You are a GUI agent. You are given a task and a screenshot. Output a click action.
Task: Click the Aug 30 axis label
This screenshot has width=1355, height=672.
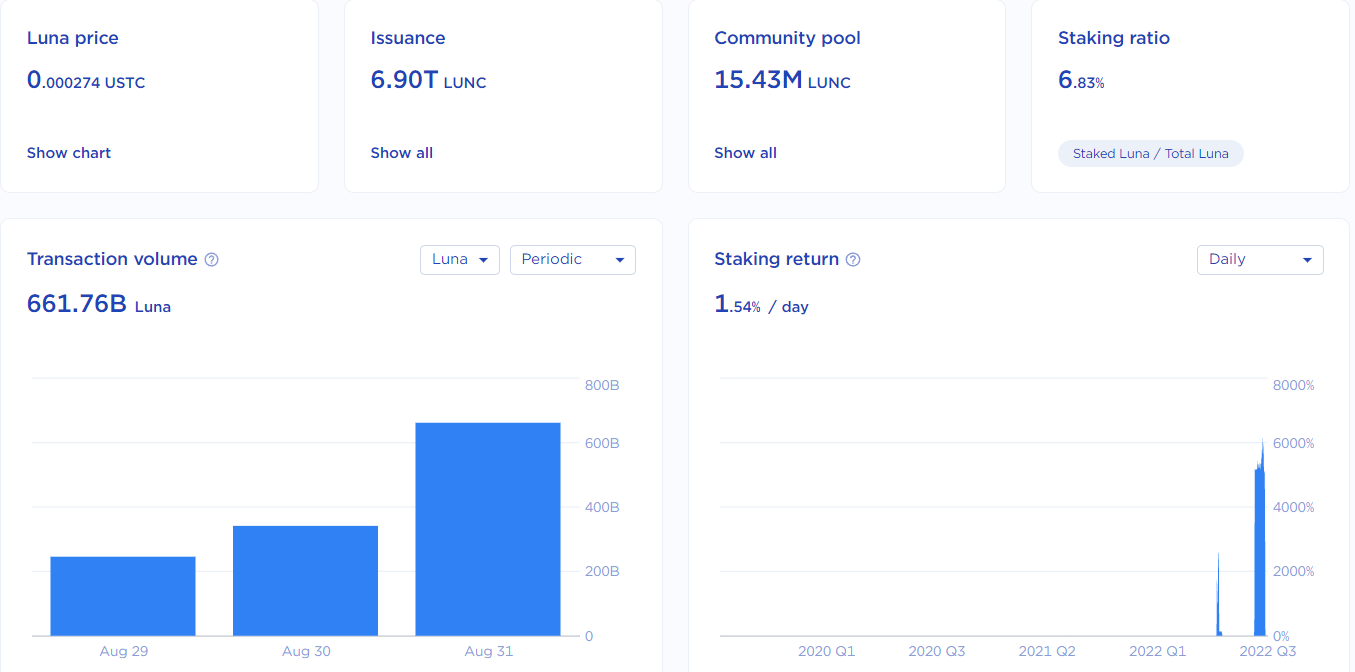(306, 651)
